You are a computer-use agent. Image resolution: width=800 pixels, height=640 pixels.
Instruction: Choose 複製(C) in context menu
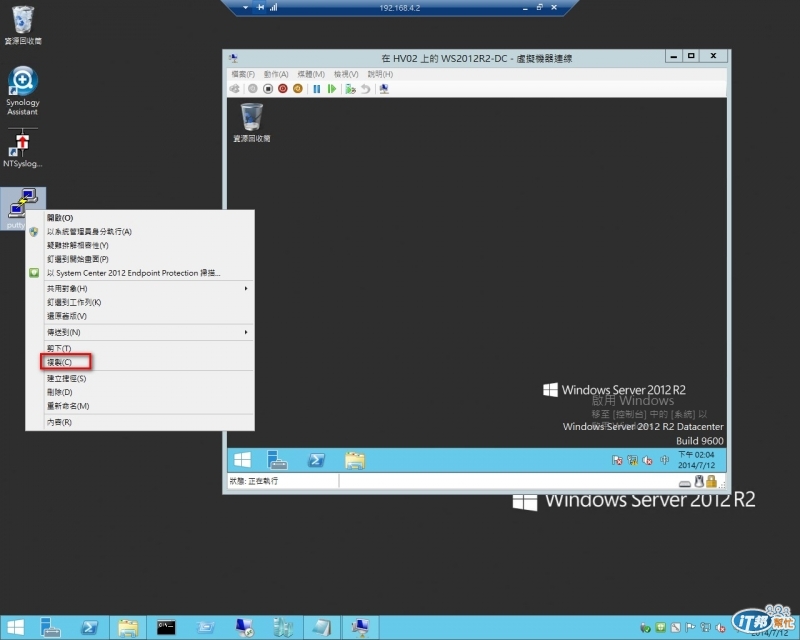[x=140, y=362]
